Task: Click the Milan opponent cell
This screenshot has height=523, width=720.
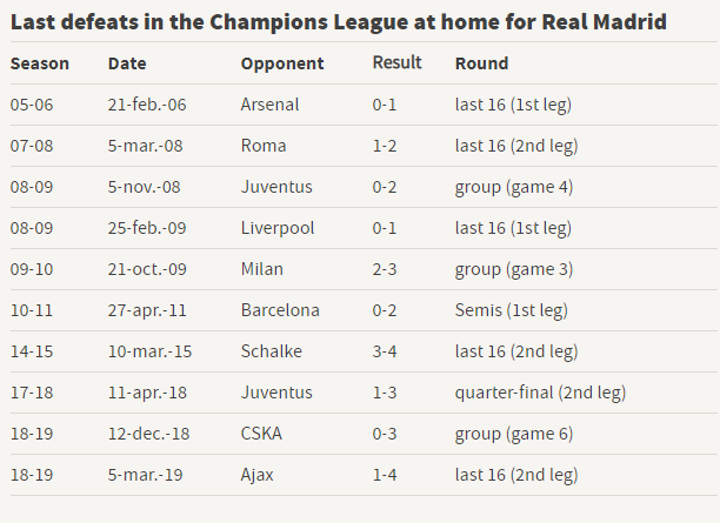Action: pos(262,269)
